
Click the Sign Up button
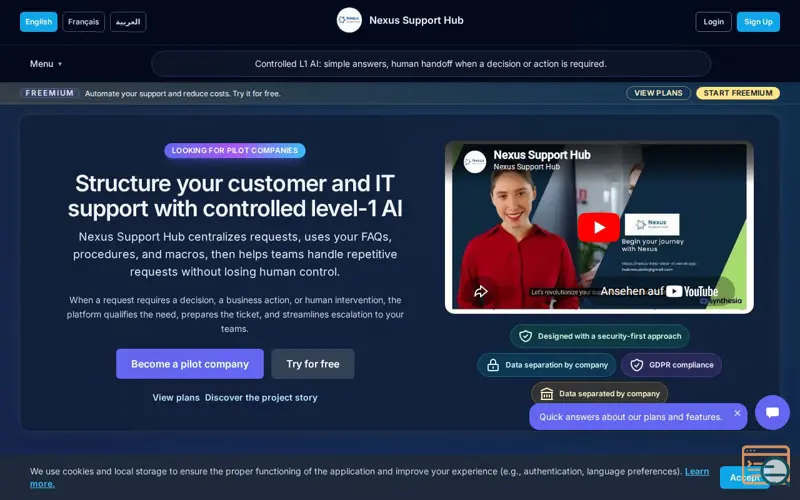tap(758, 22)
